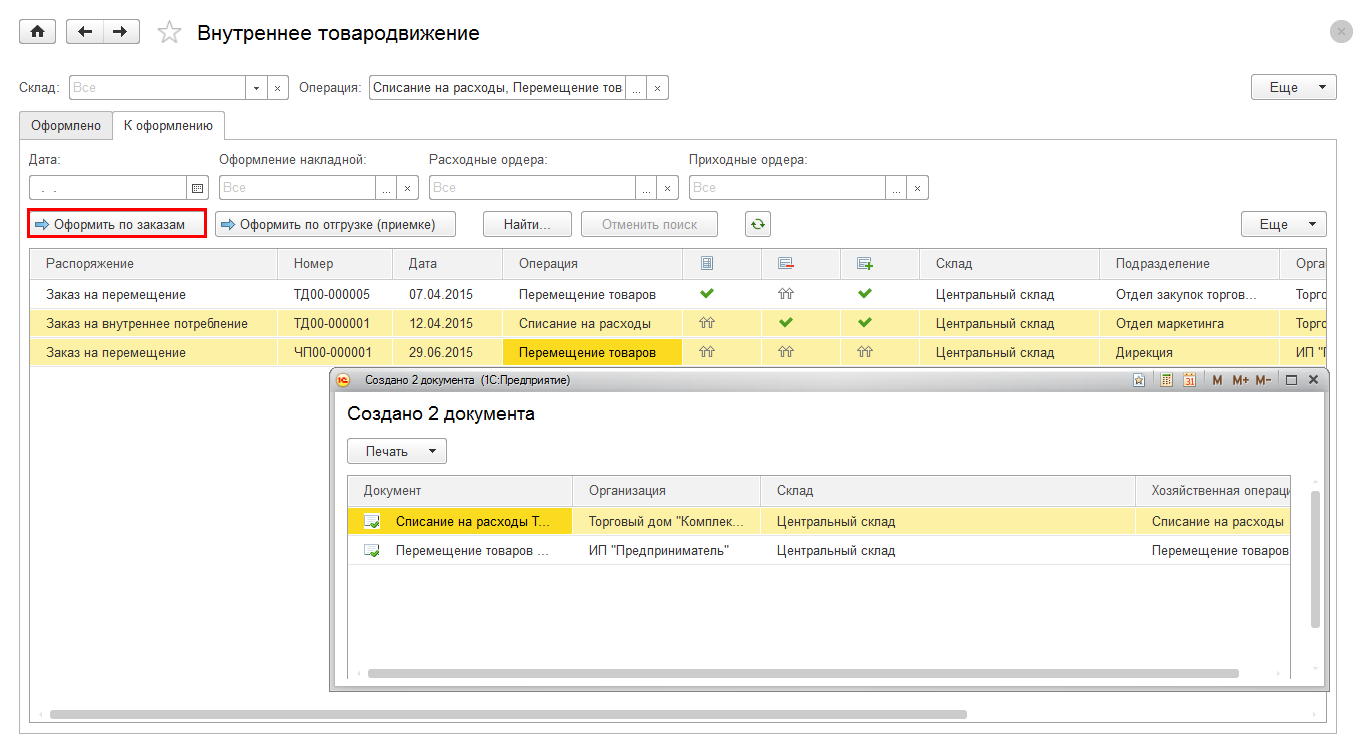Clear the Склад filter with x button
This screenshot has width=1363, height=748.
pos(279,88)
